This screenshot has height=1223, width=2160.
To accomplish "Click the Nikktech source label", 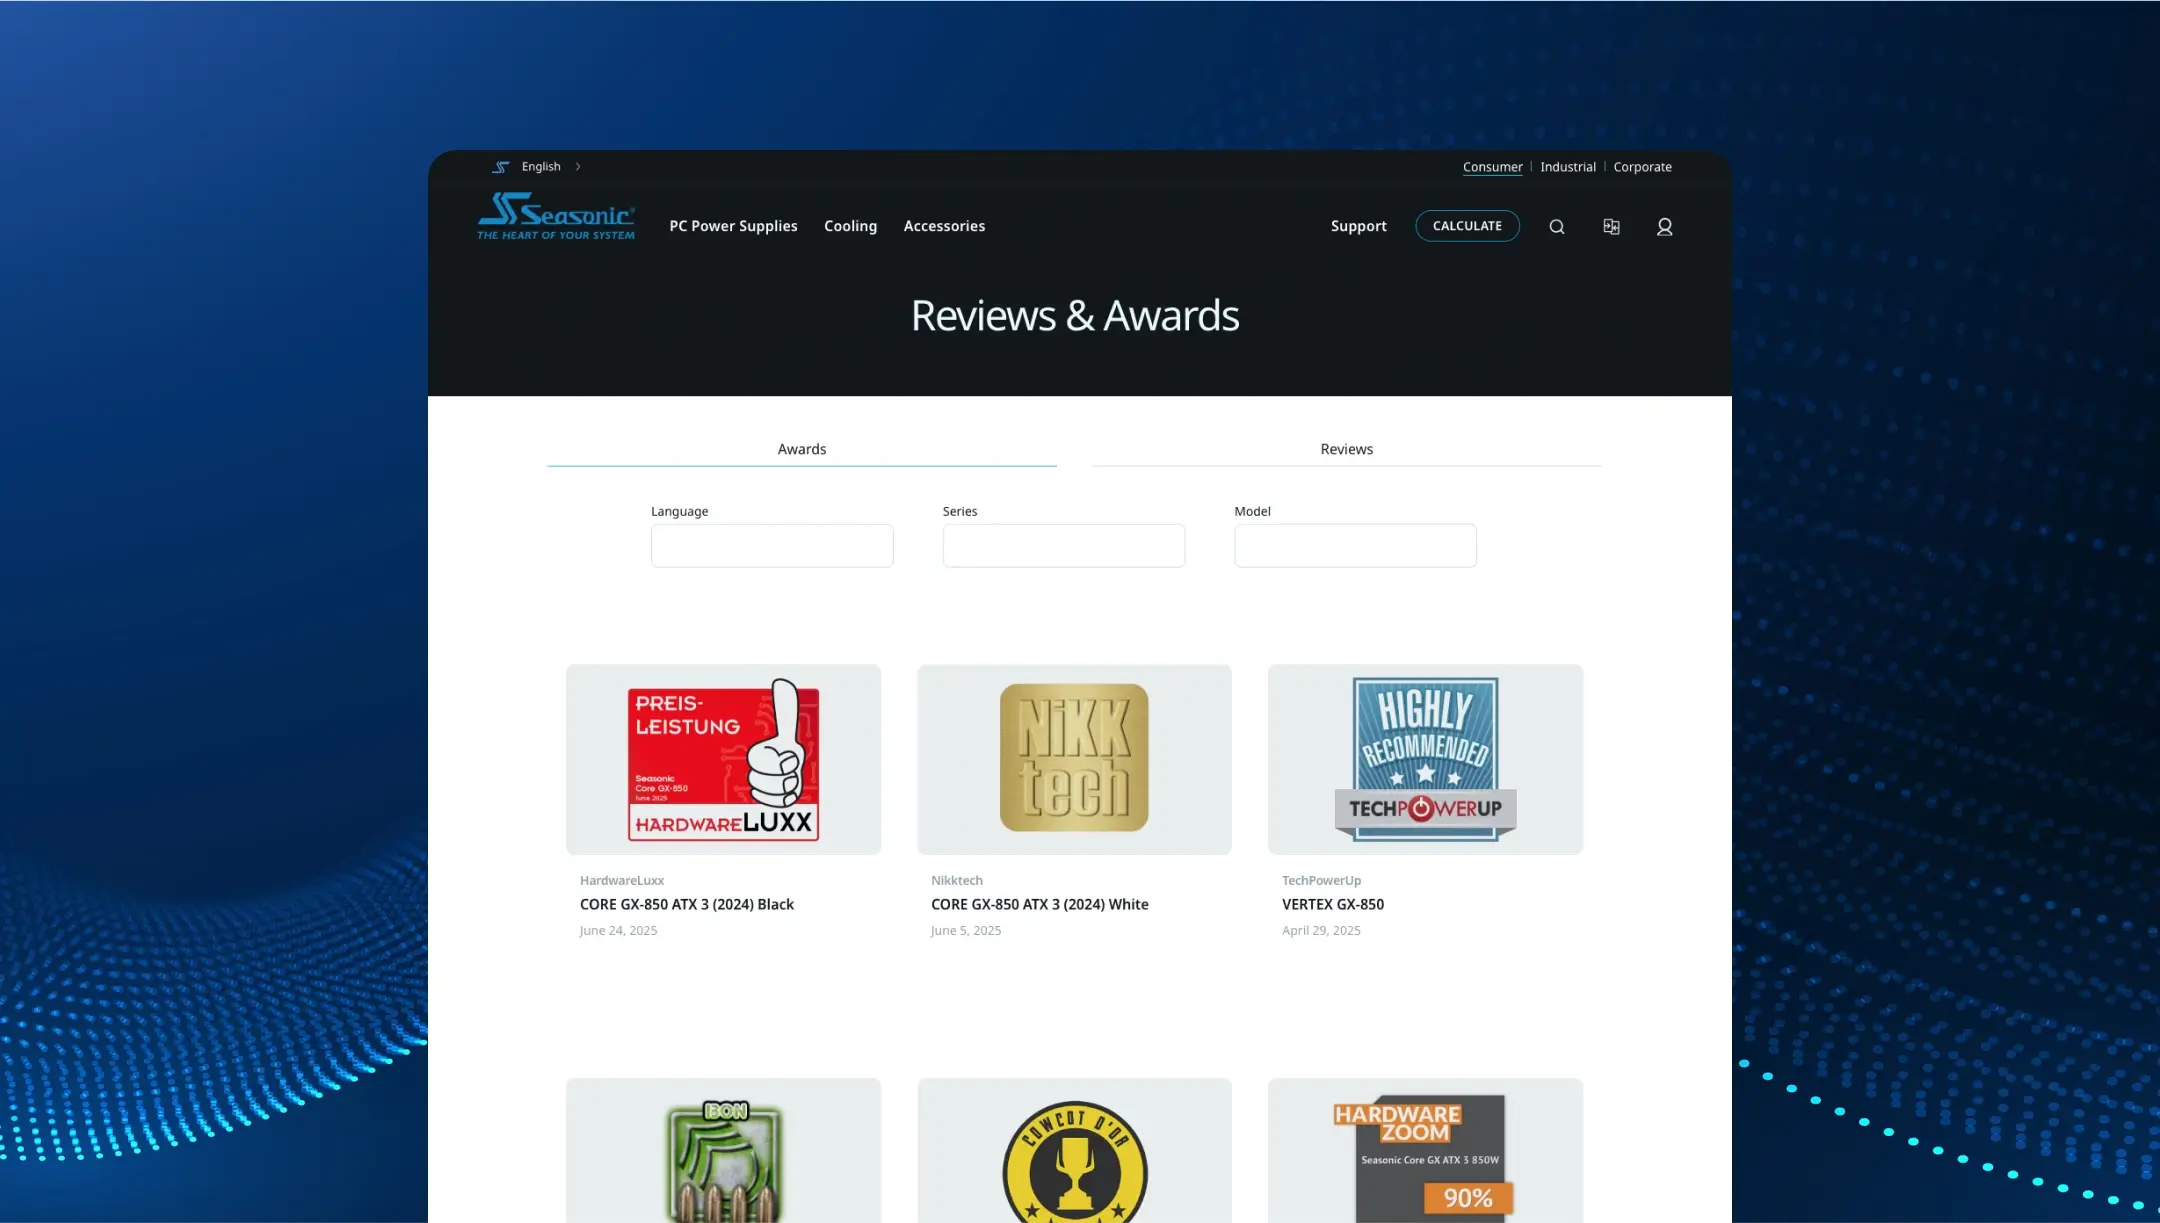I will coord(957,881).
